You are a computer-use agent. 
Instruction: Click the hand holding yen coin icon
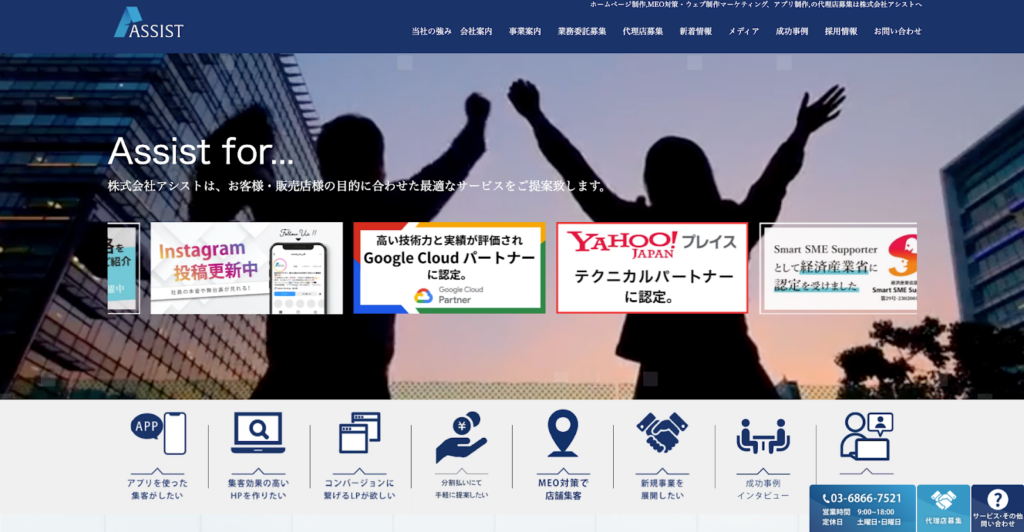coord(461,437)
